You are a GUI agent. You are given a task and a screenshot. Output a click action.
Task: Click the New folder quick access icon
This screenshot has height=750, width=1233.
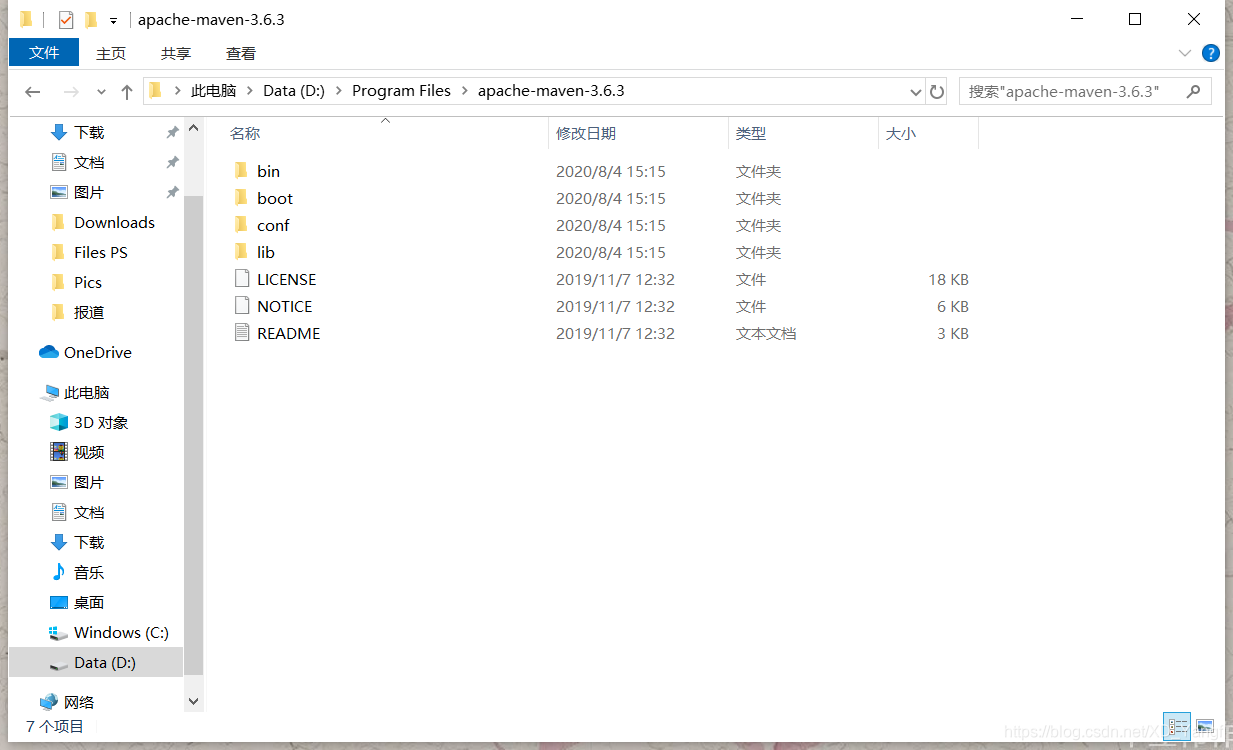91,20
